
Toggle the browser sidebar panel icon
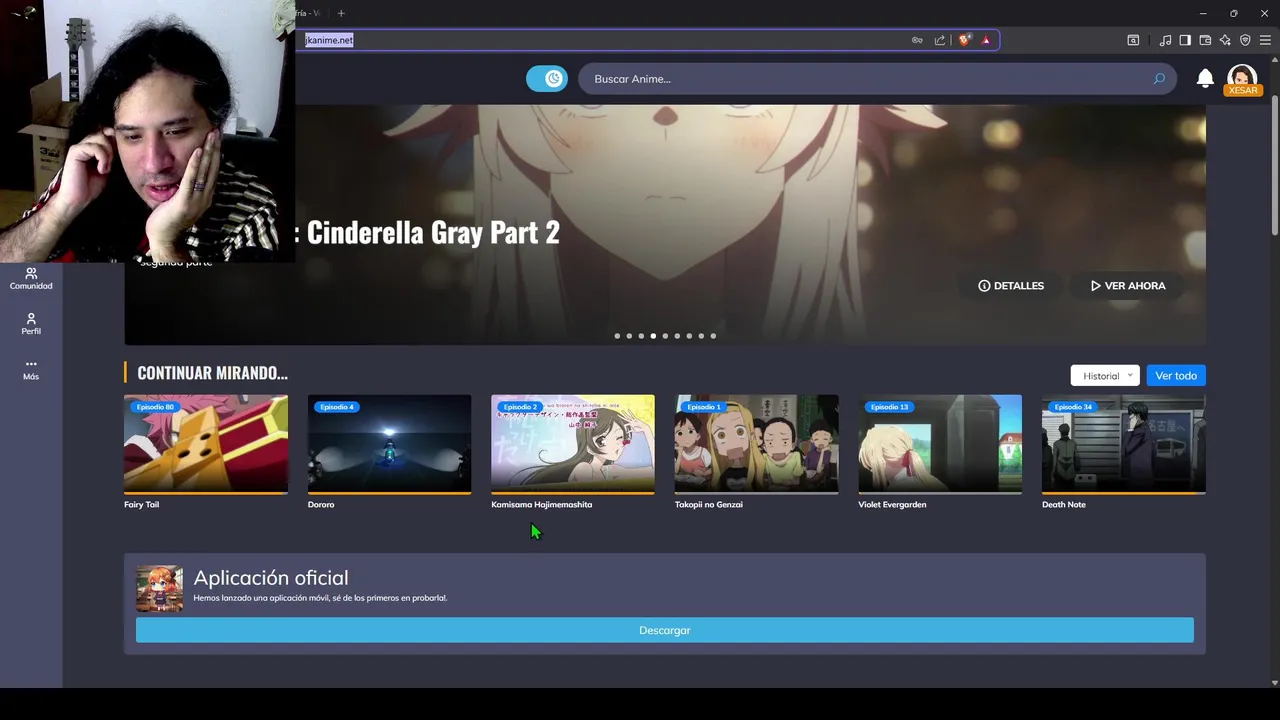tap(1185, 40)
